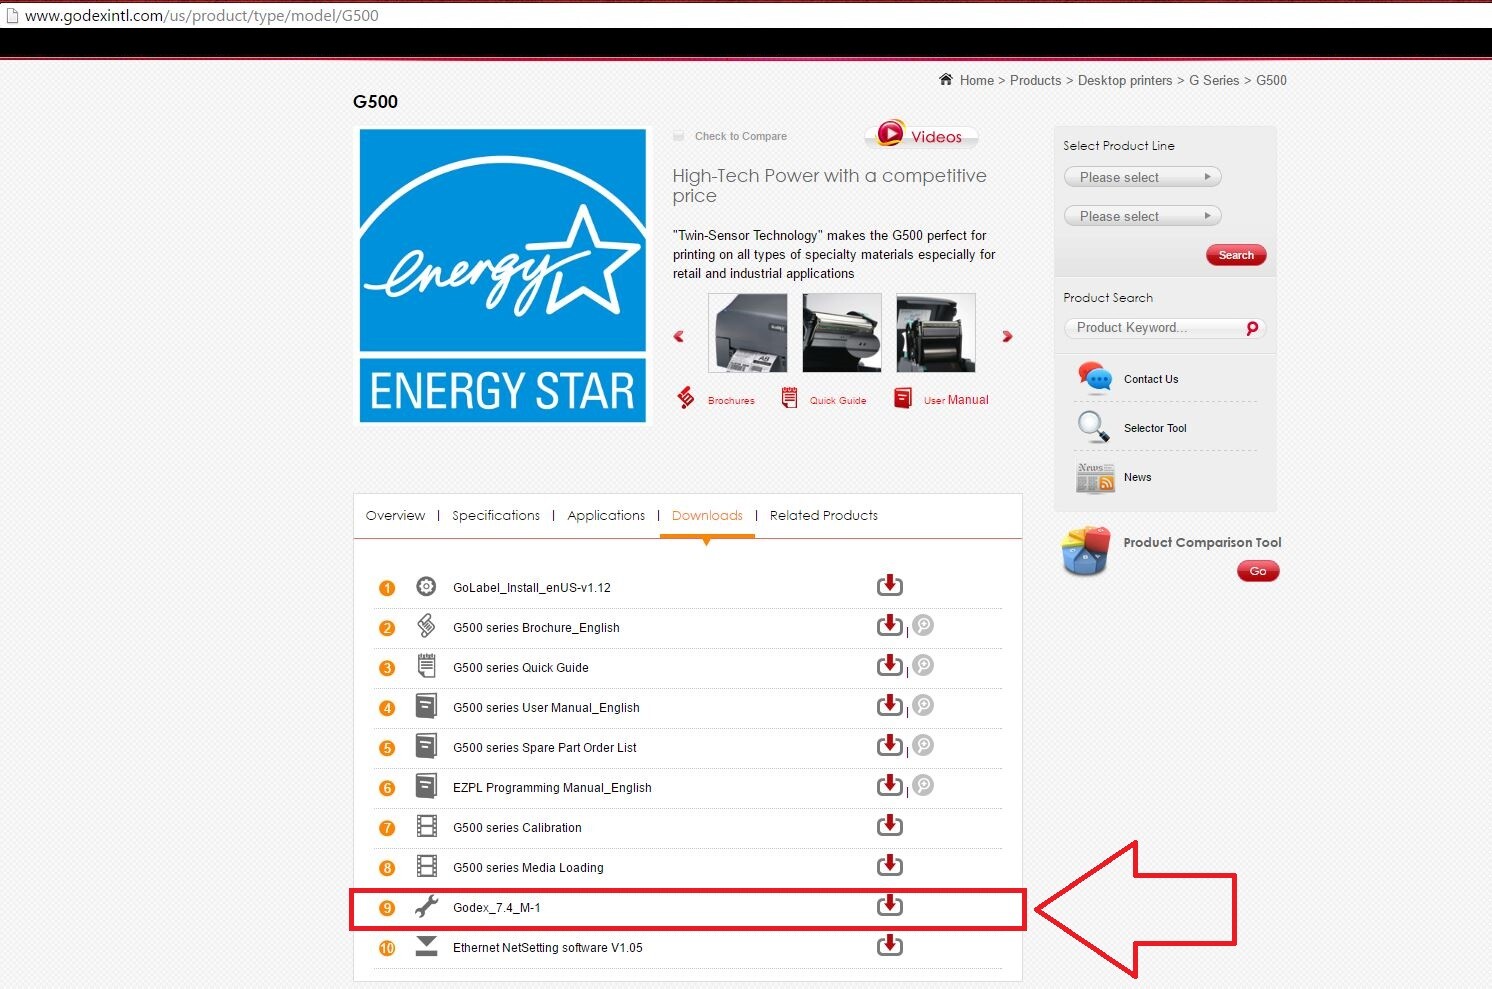1492x989 pixels.
Task: Click the User Manual book icon
Action: 903,398
